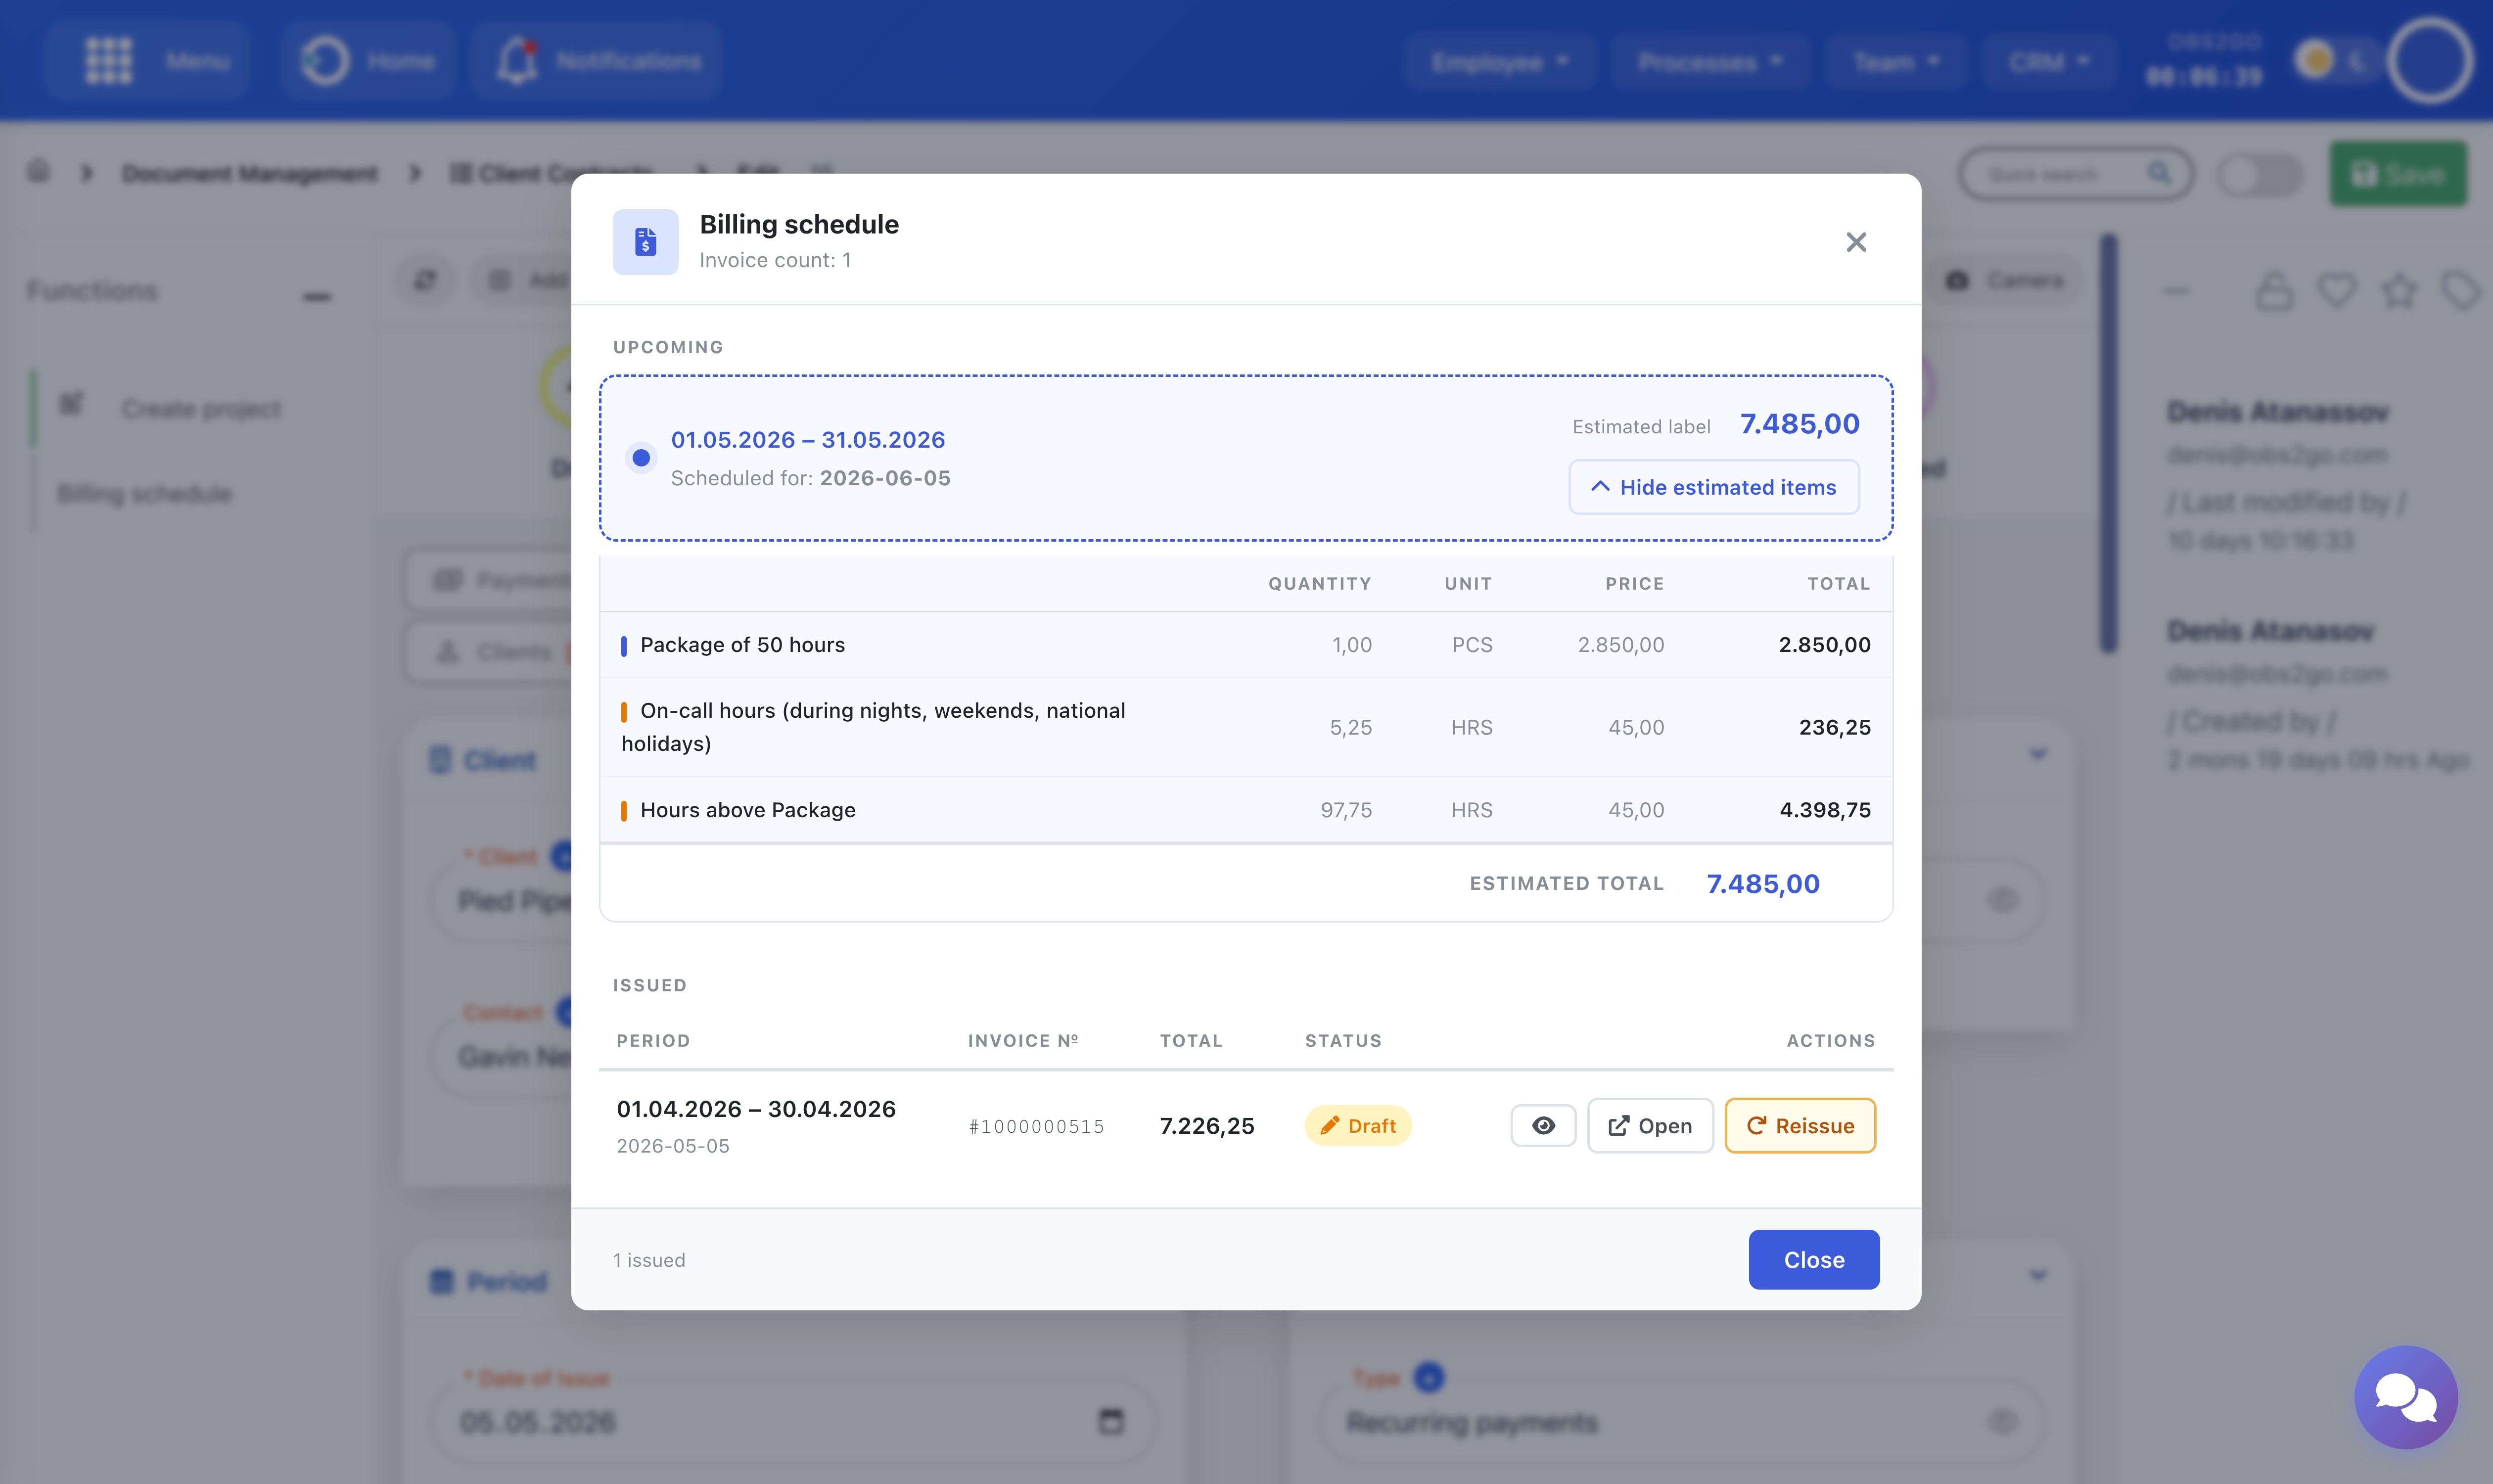Click the Hours above Package row
2493x1484 pixels.
[1245, 810]
